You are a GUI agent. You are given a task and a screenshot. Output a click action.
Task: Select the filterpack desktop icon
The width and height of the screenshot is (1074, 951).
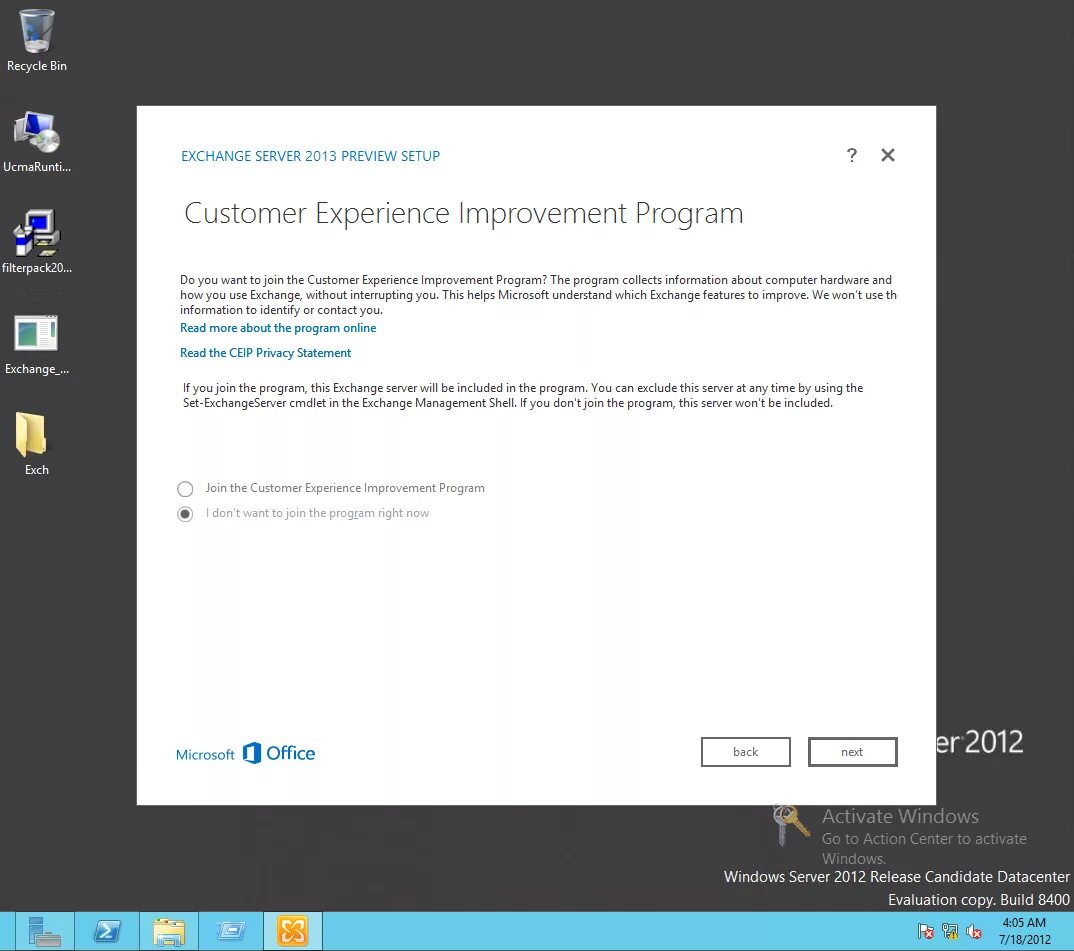(36, 243)
